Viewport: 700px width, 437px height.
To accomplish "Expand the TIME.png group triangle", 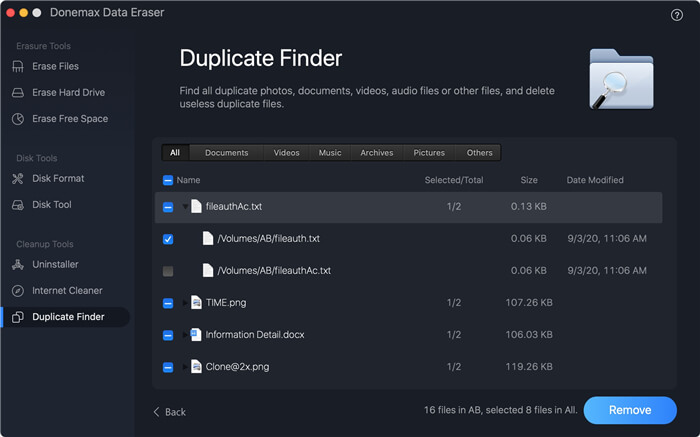I will tap(185, 303).
